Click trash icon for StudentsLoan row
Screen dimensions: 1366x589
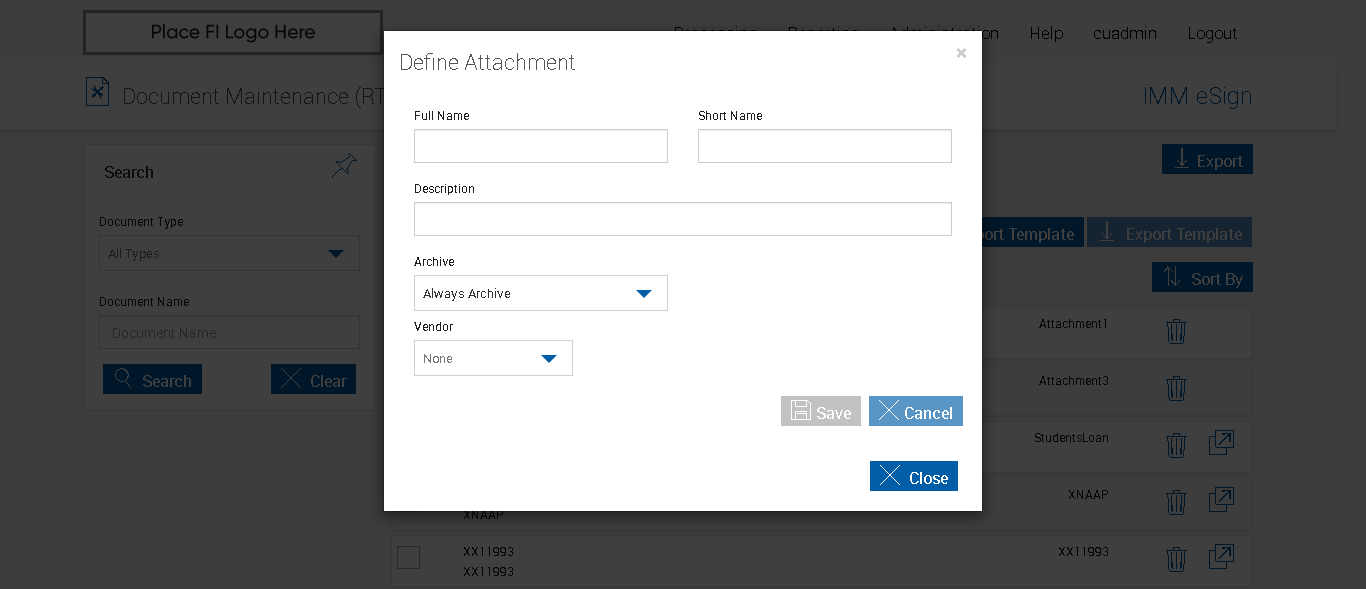point(1176,445)
